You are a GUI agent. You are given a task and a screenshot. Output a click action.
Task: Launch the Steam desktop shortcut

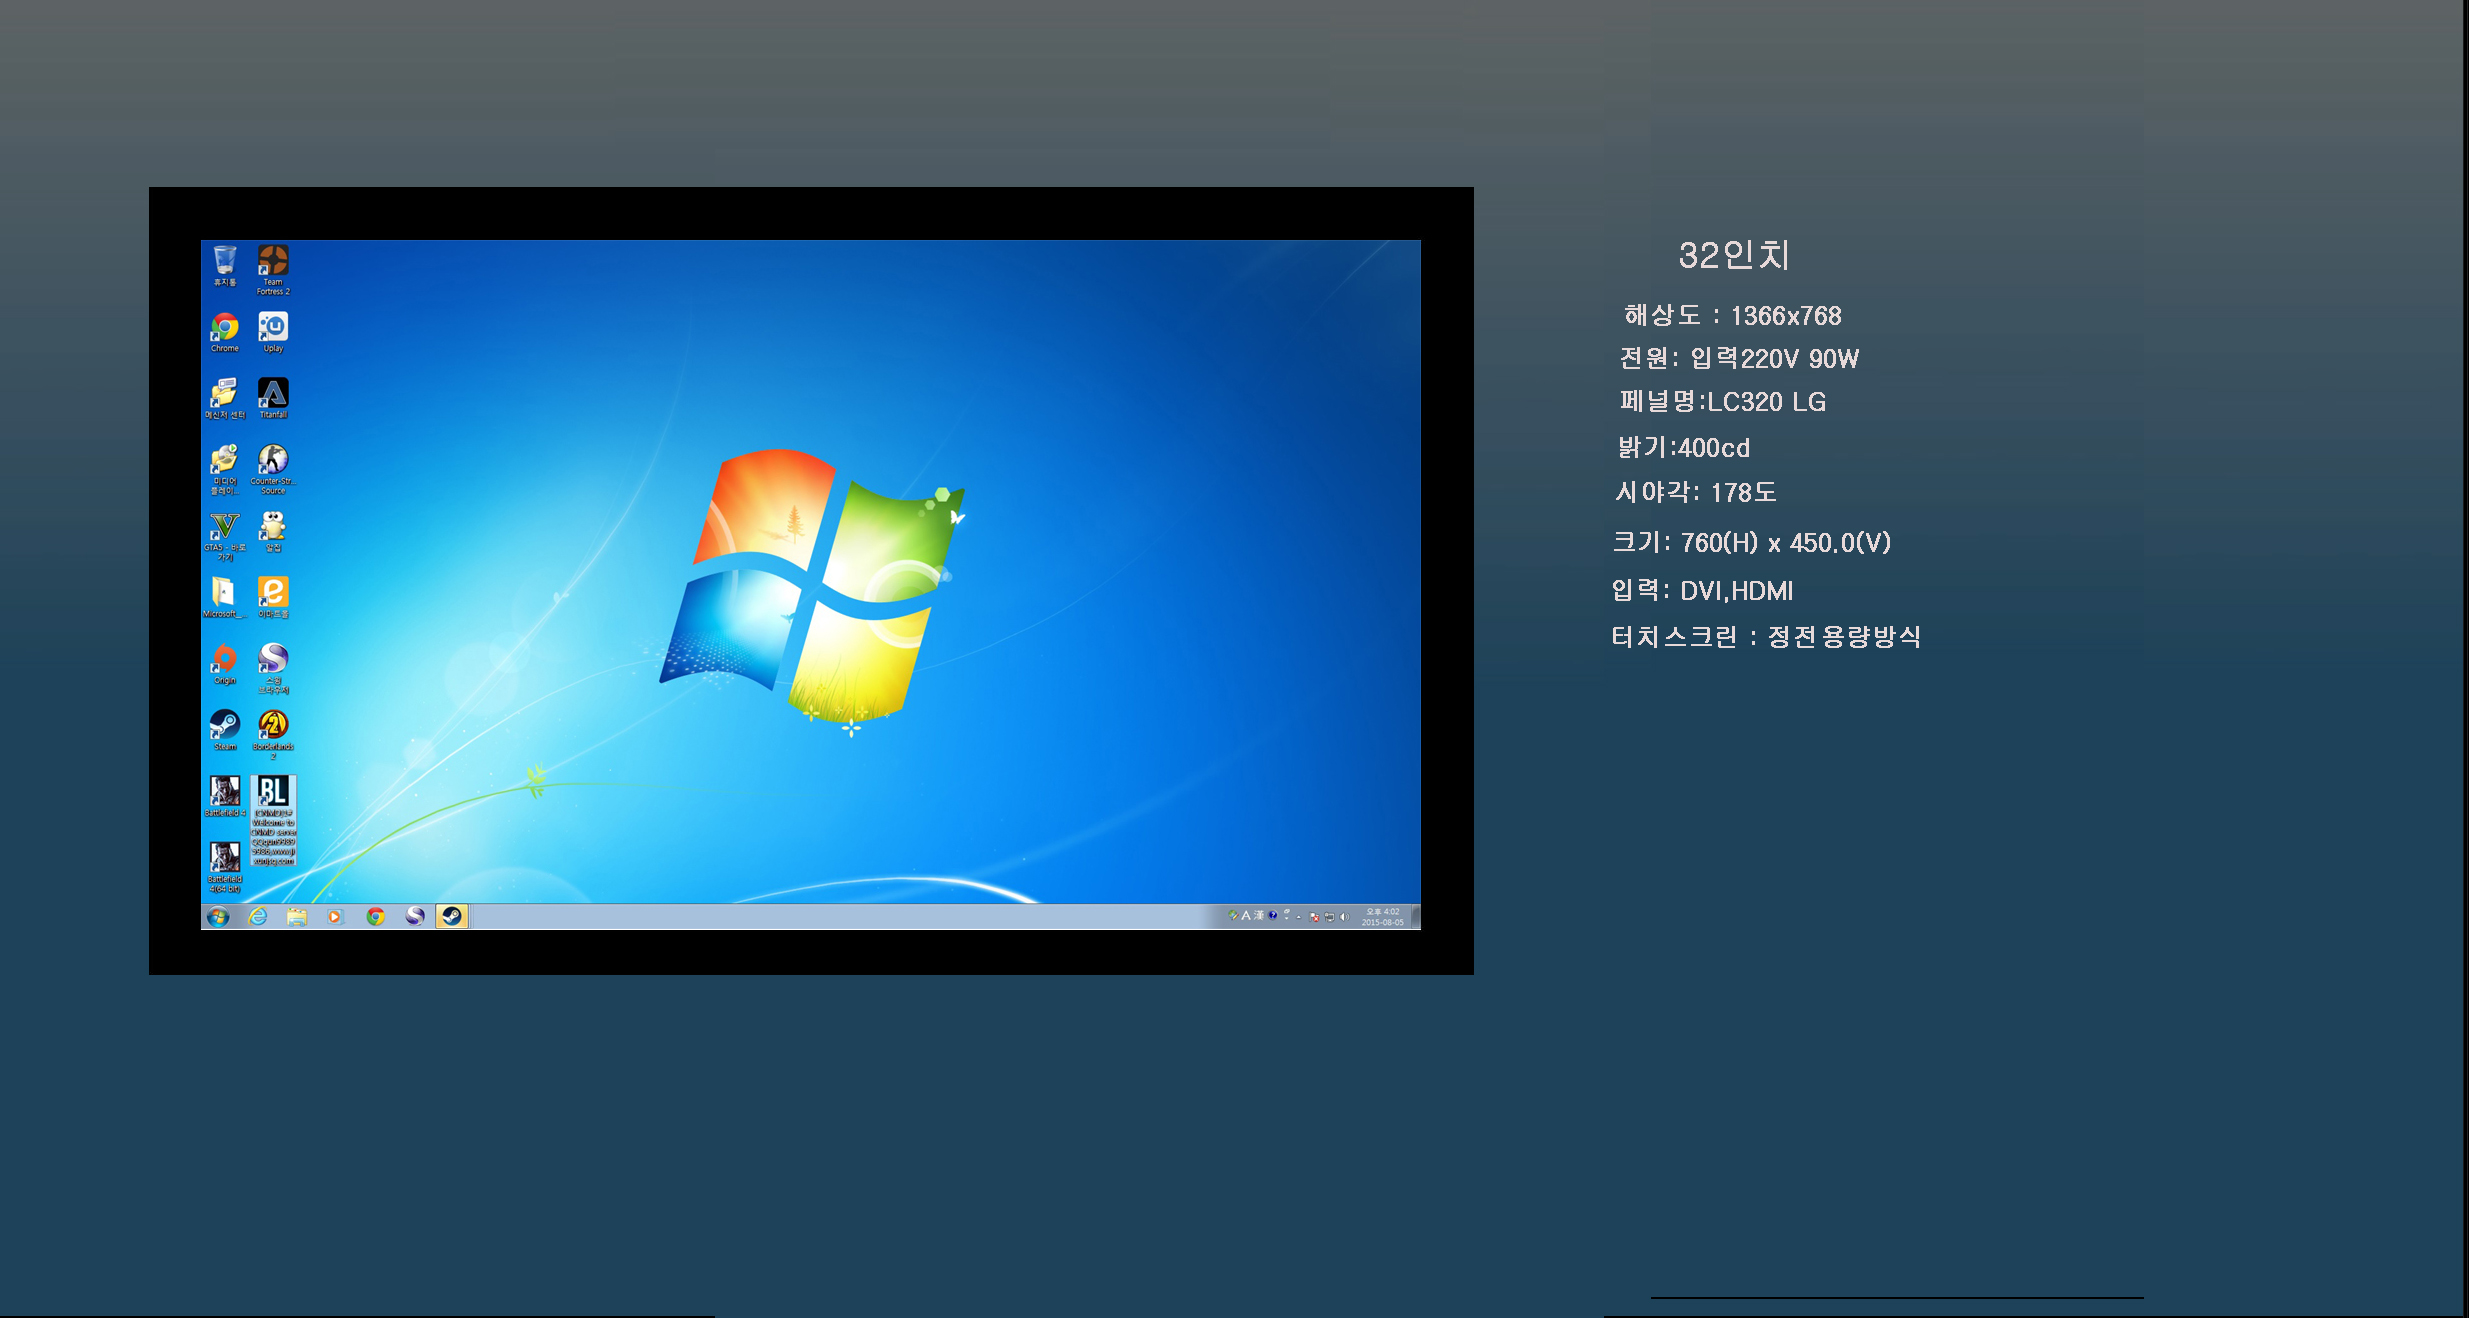tap(224, 731)
